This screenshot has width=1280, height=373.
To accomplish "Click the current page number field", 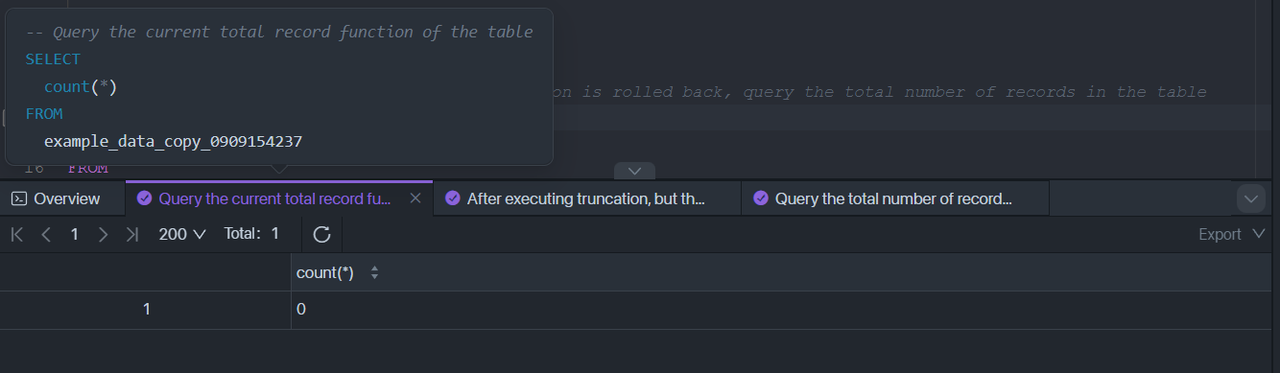I will click(x=74, y=234).
